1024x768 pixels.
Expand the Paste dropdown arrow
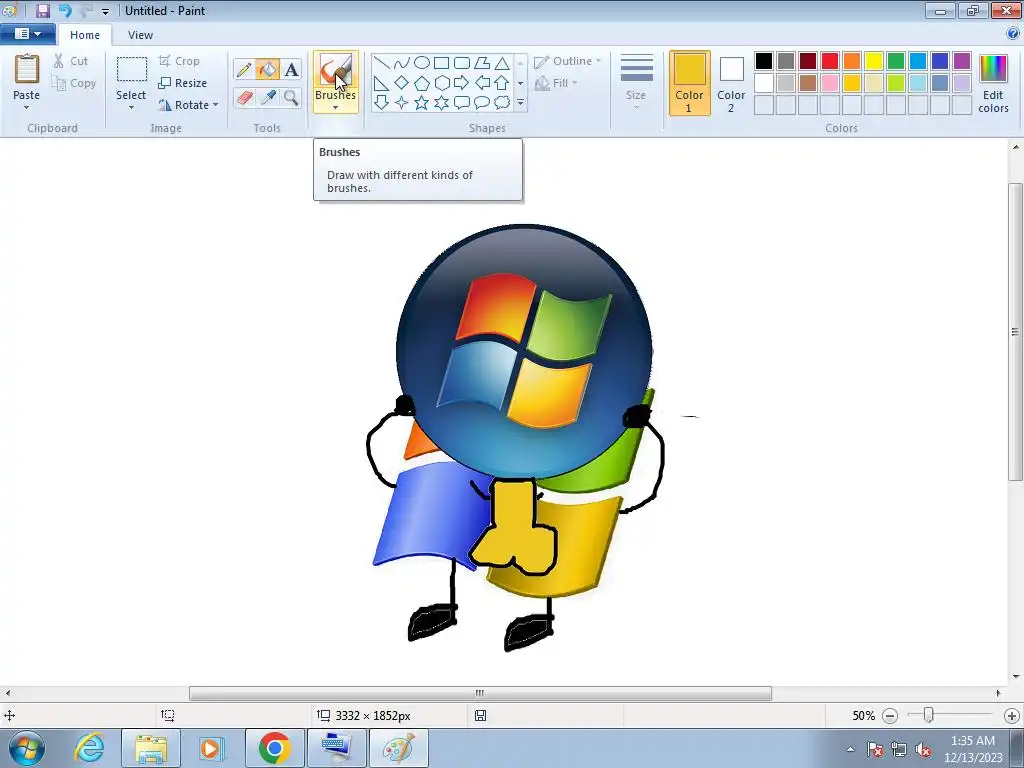[27, 108]
